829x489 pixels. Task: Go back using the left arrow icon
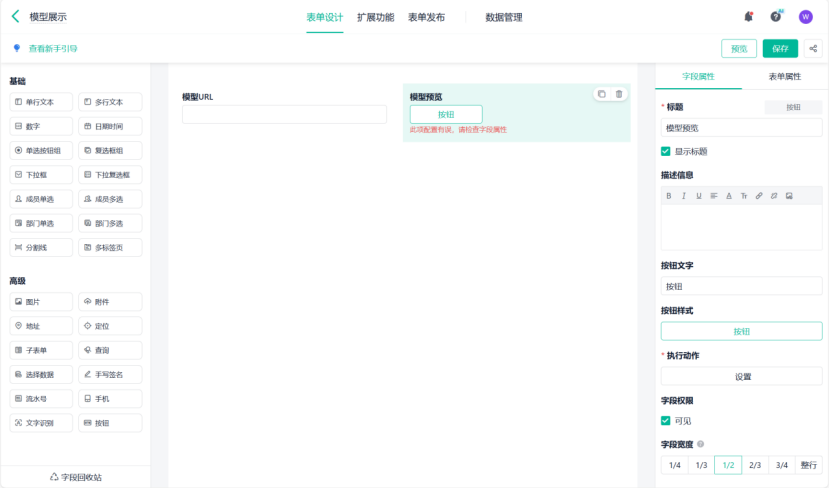pyautogui.click(x=15, y=16)
